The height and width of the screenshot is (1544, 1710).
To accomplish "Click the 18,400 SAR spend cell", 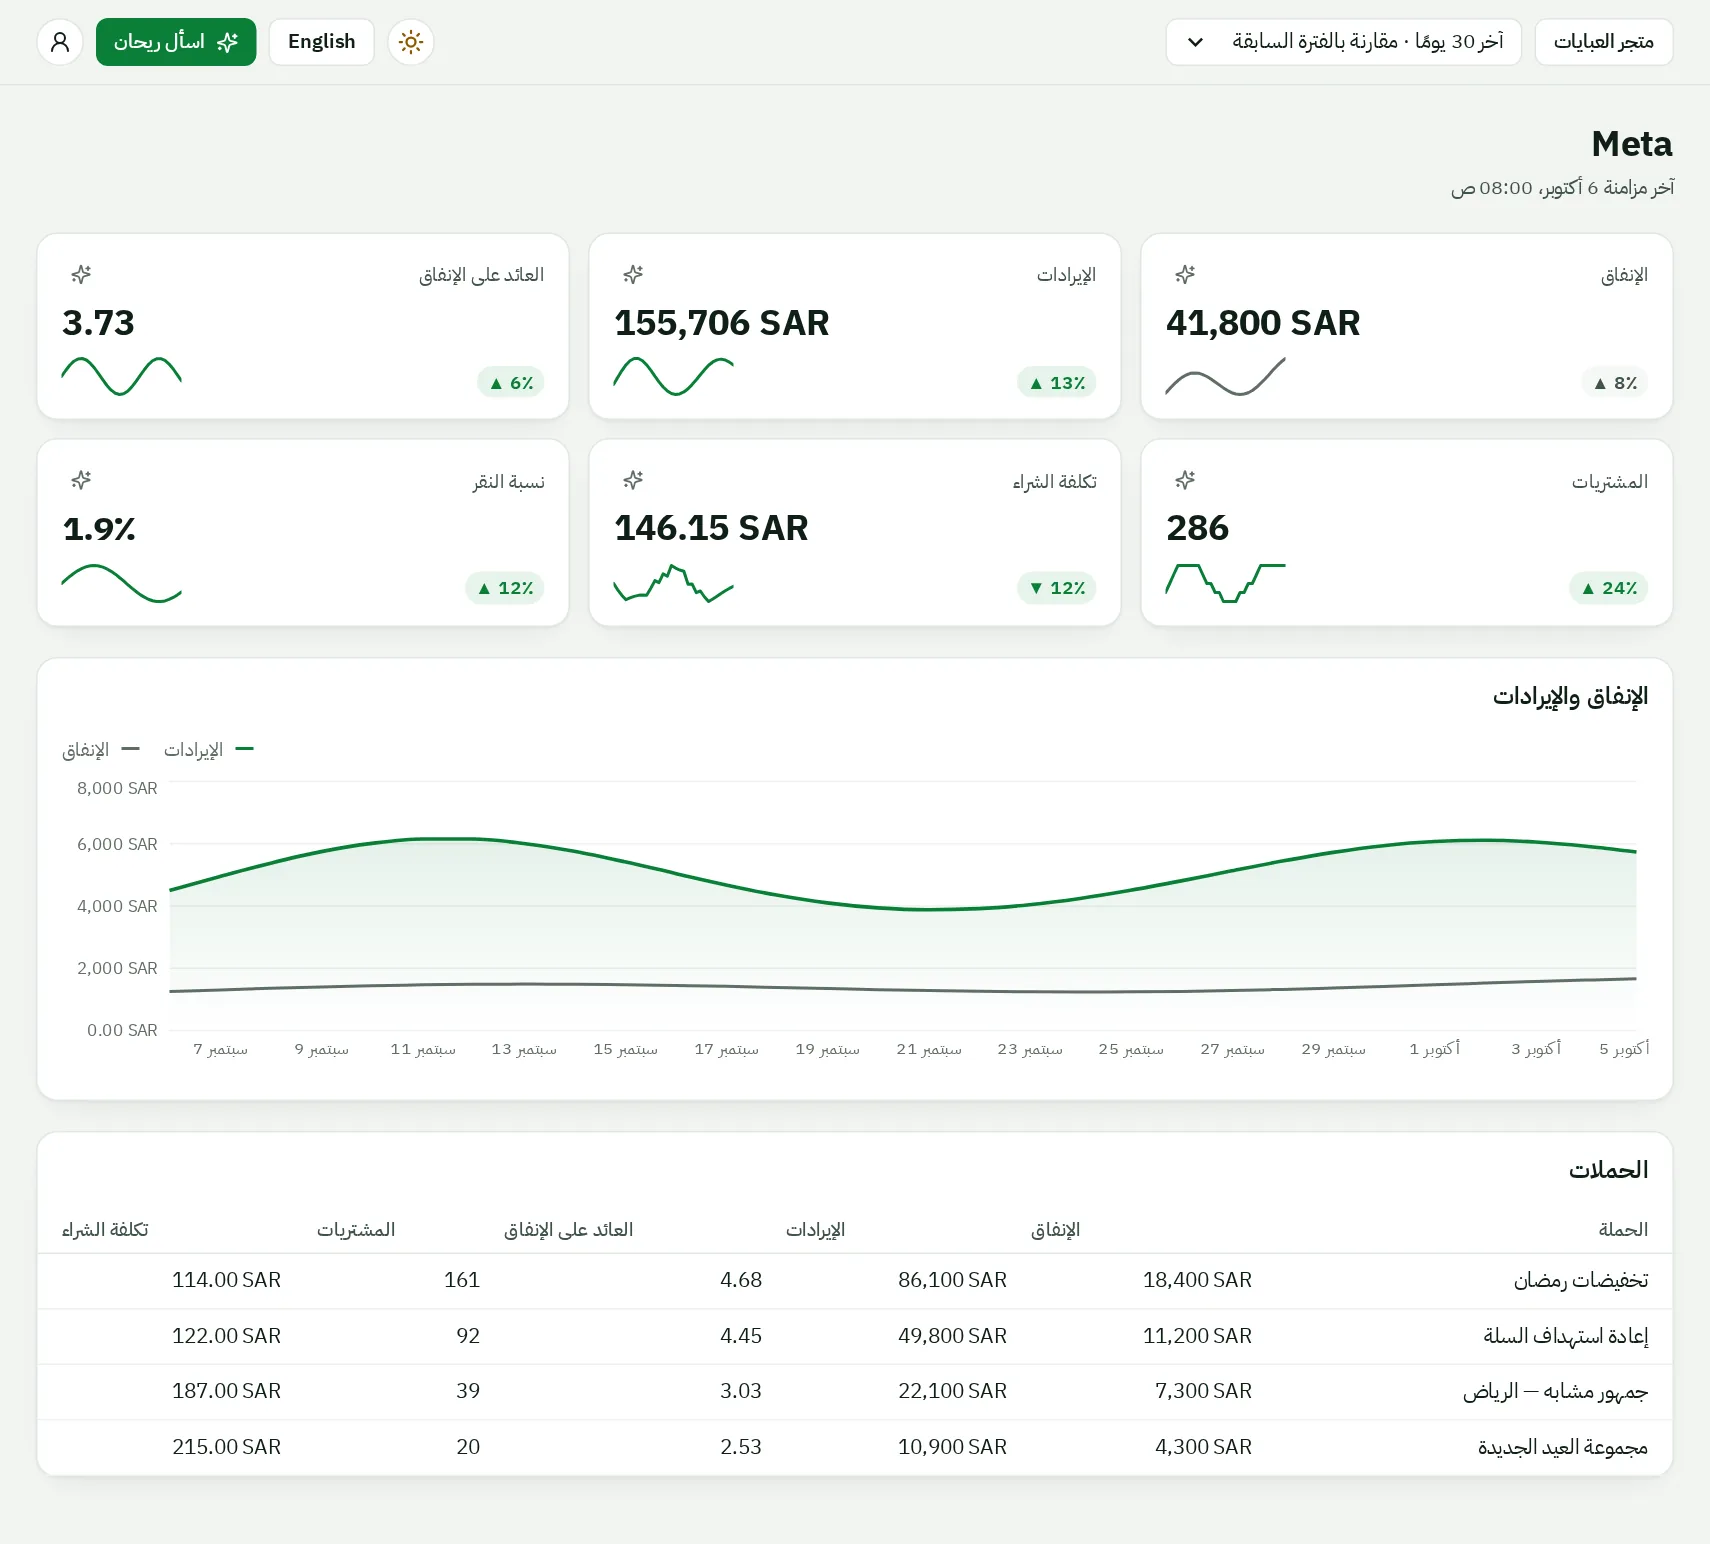I will (1197, 1280).
